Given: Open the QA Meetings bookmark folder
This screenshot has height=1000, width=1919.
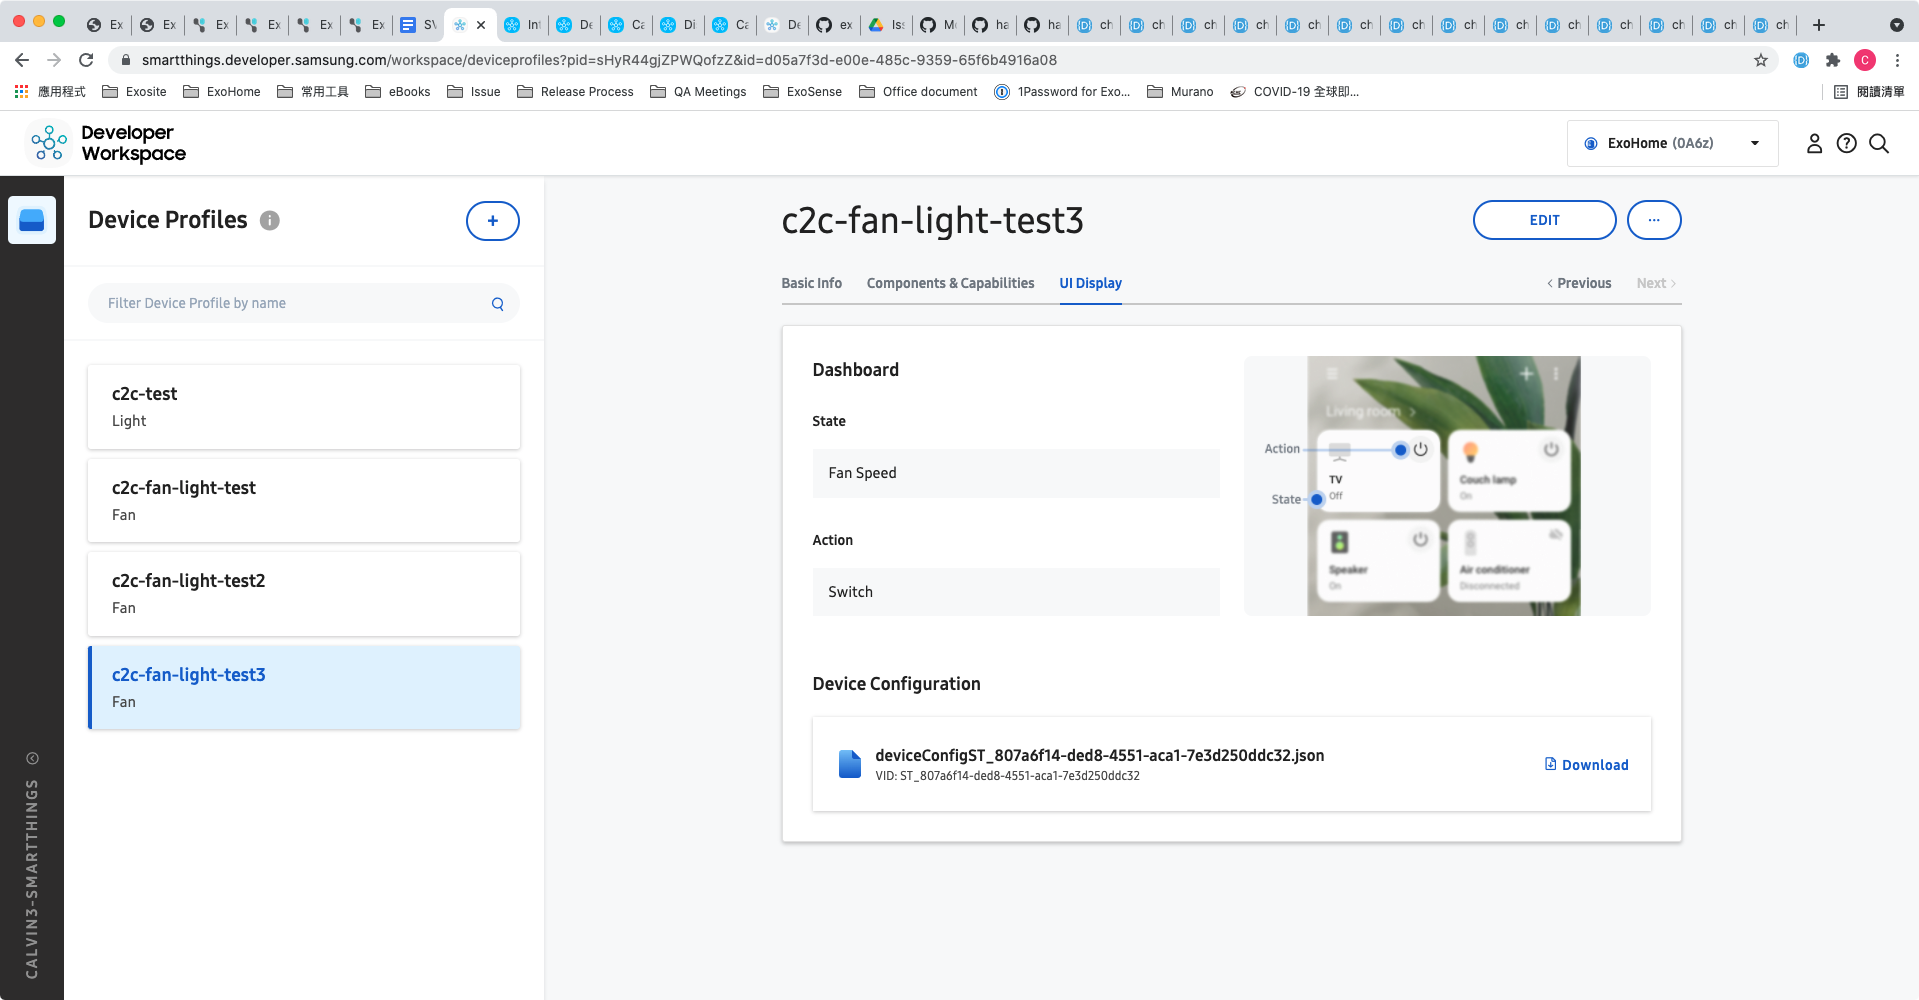Looking at the screenshot, I should tap(698, 92).
